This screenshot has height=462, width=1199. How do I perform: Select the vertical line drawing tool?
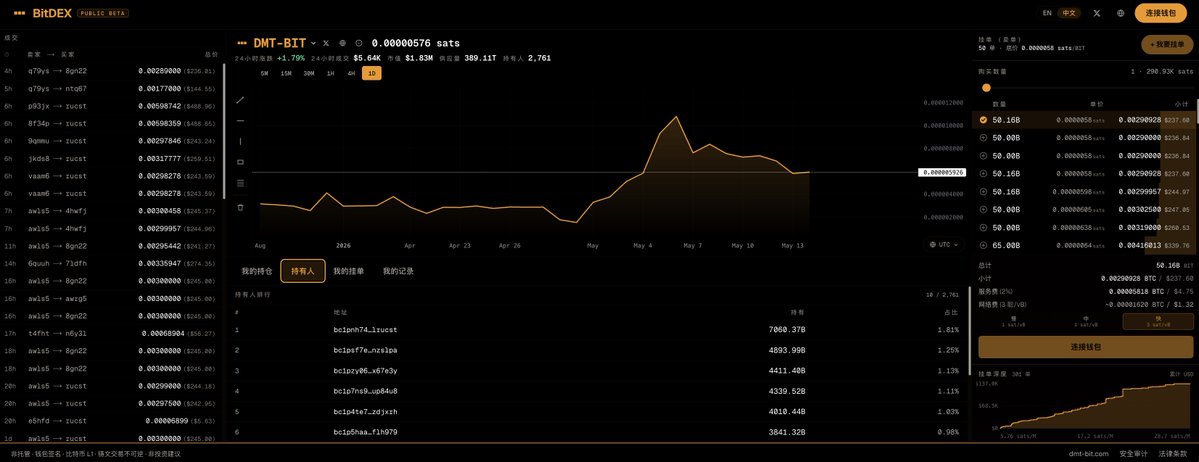click(240, 142)
